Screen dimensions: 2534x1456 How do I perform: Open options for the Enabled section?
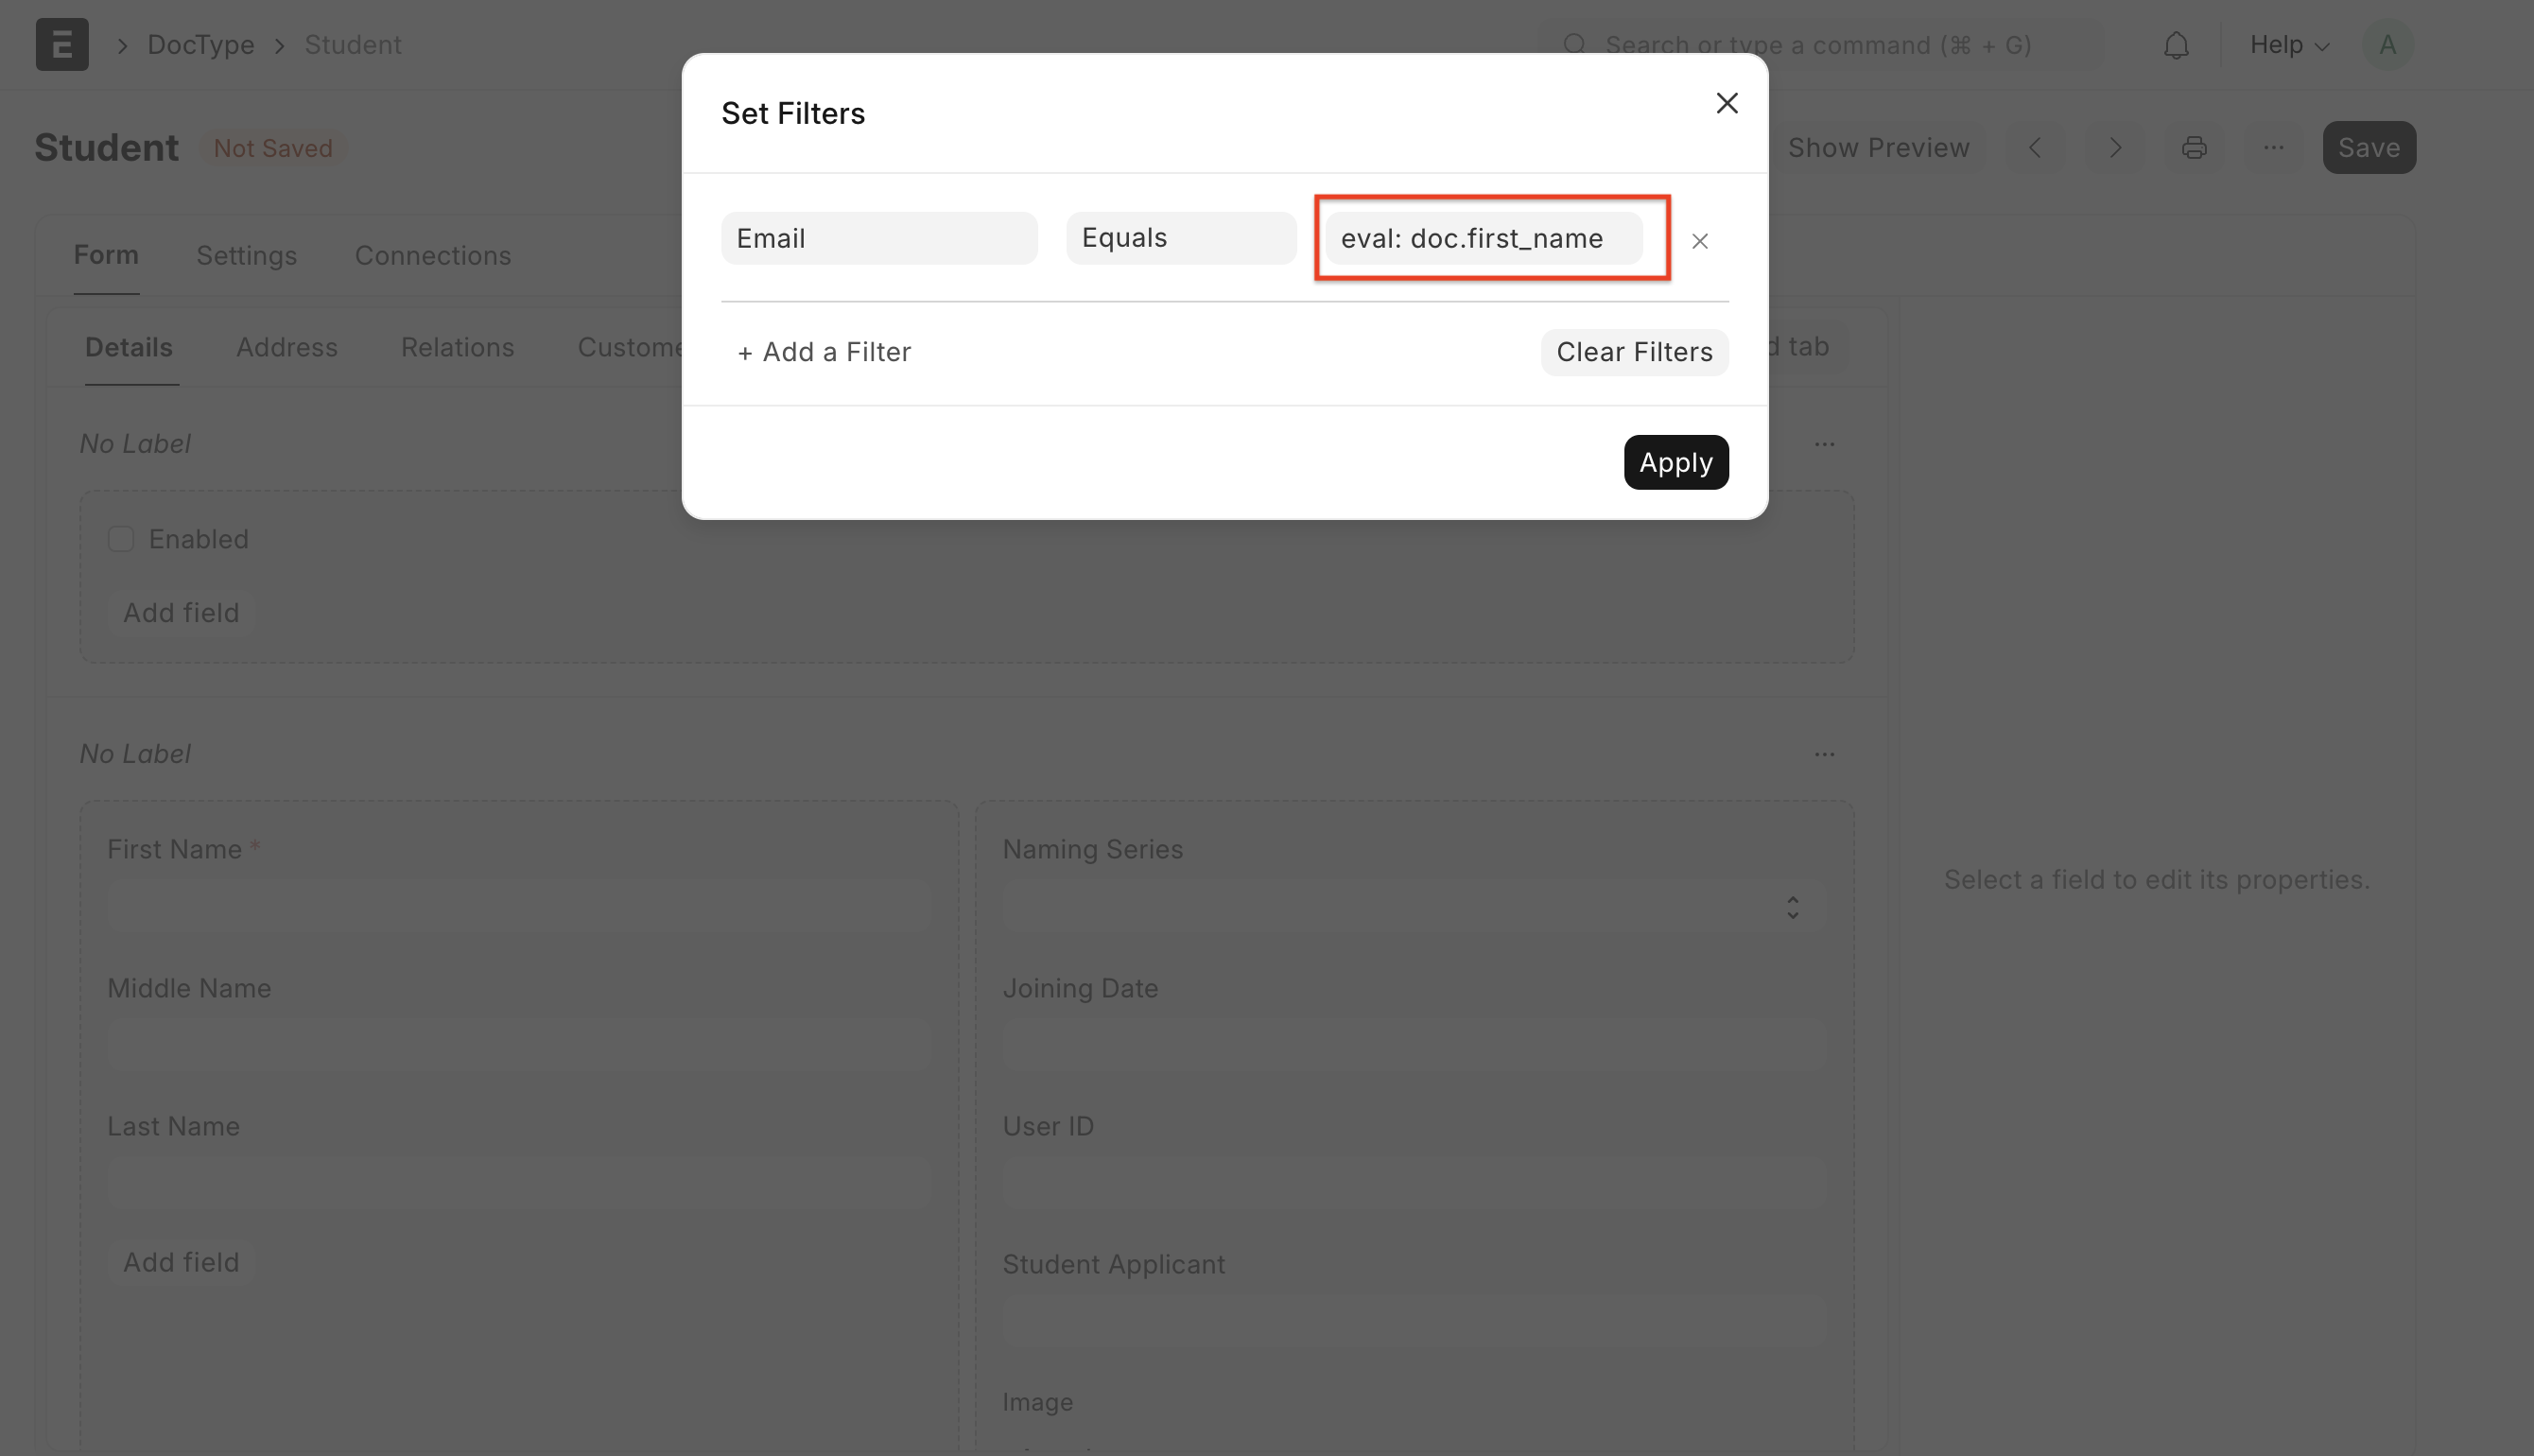tap(1824, 444)
